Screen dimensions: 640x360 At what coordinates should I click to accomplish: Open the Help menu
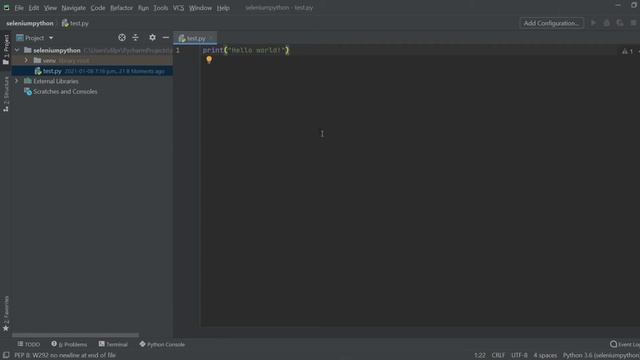pyautogui.click(x=223, y=8)
